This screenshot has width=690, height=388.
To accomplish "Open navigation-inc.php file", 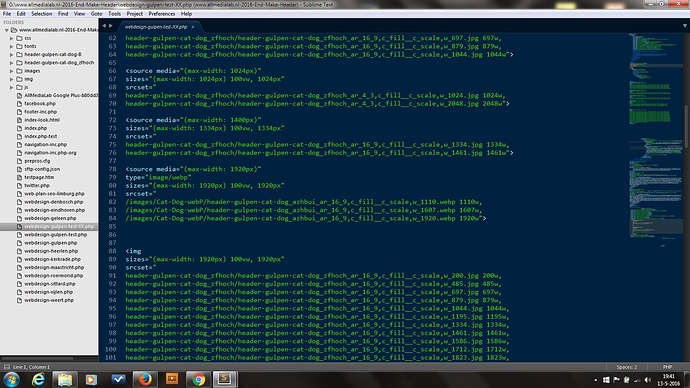I will (45, 145).
